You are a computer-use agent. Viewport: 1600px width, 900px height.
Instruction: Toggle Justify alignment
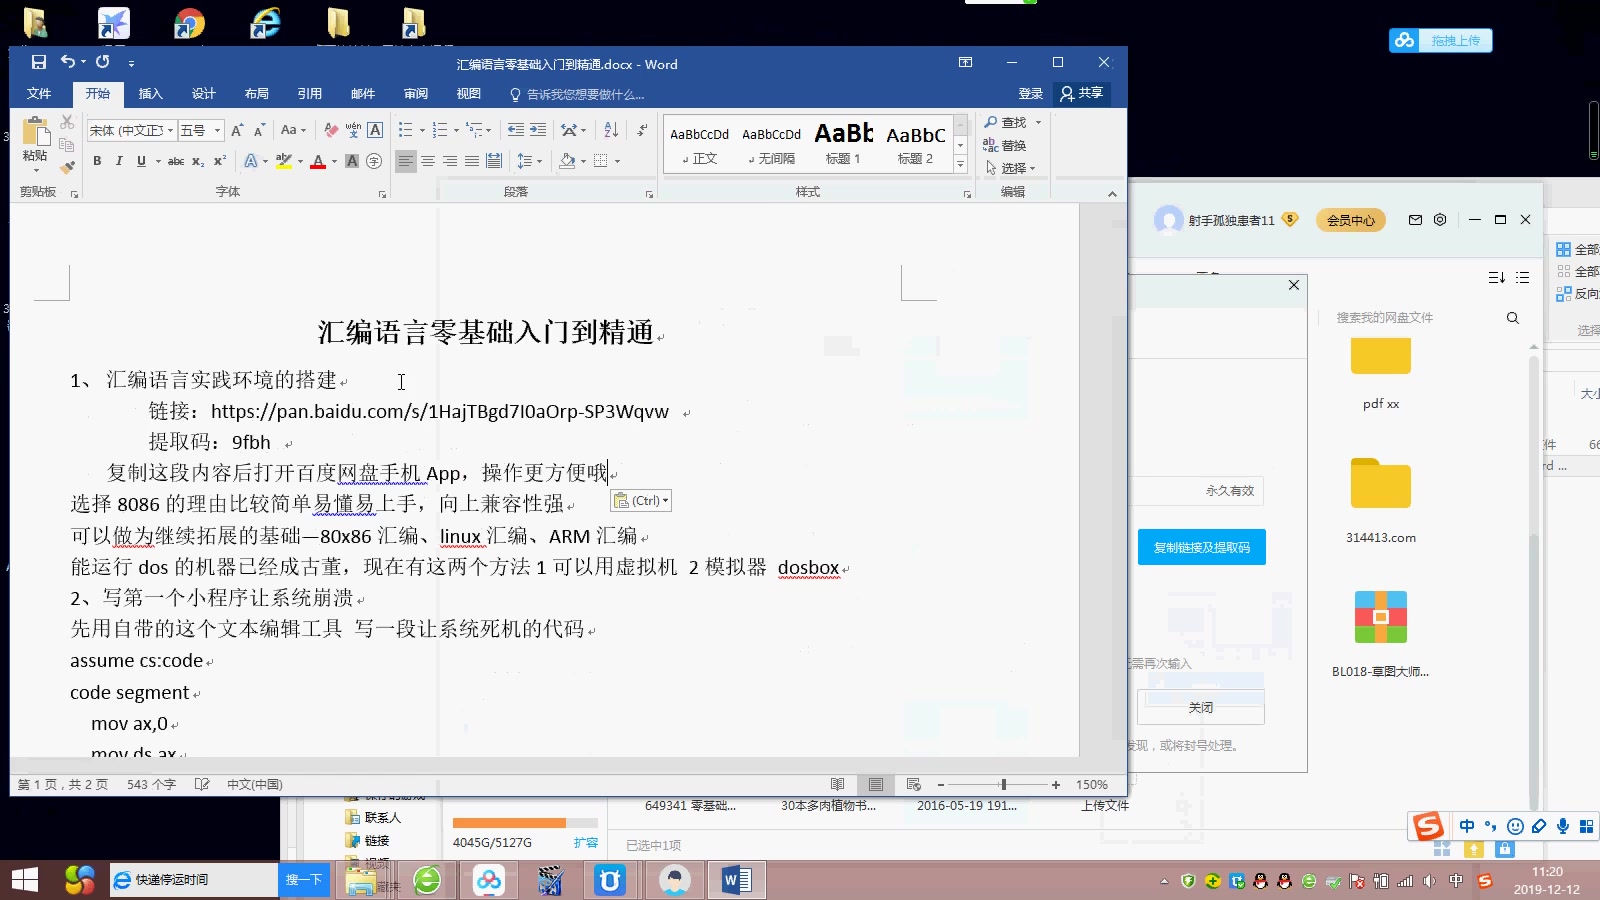tap(472, 161)
